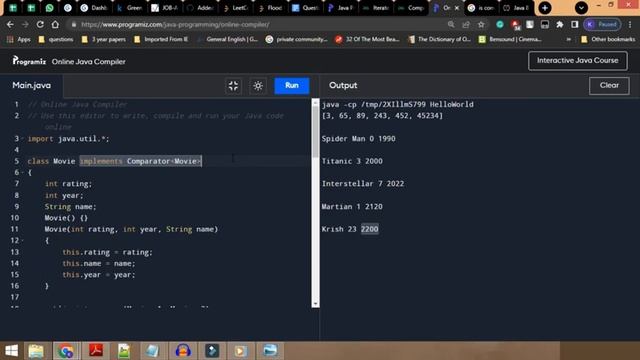Toggle the Chrome side panel
Viewport: 640px width, 360px height.
575,24
